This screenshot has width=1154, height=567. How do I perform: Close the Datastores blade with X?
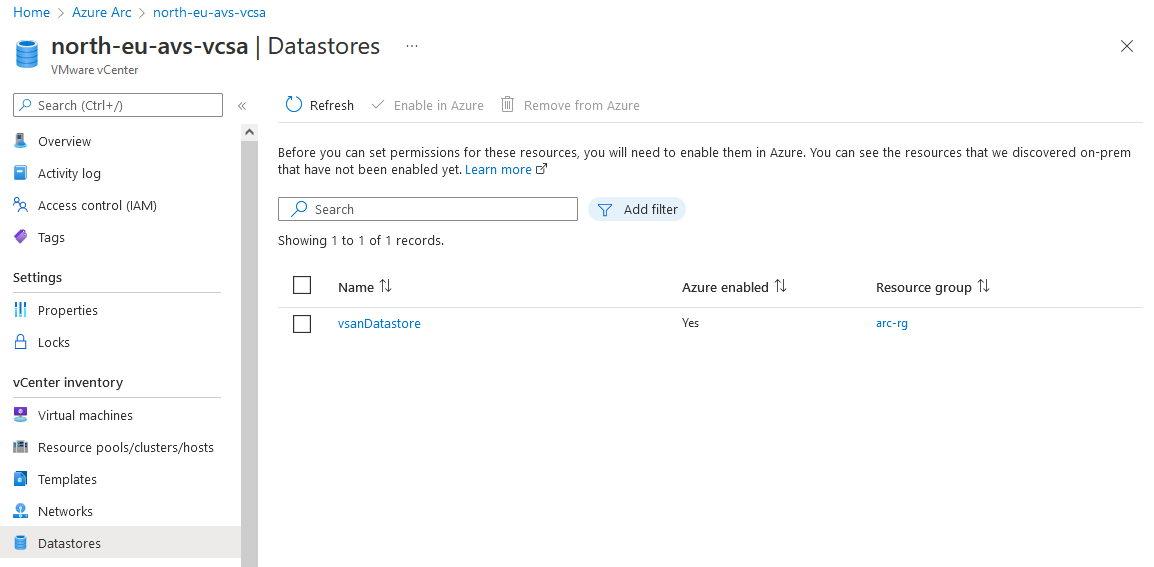(1126, 46)
